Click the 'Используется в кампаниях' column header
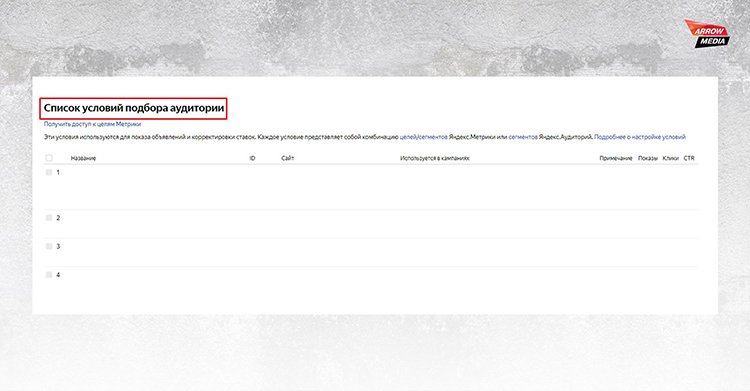The image size is (750, 391). pyautogui.click(x=435, y=158)
